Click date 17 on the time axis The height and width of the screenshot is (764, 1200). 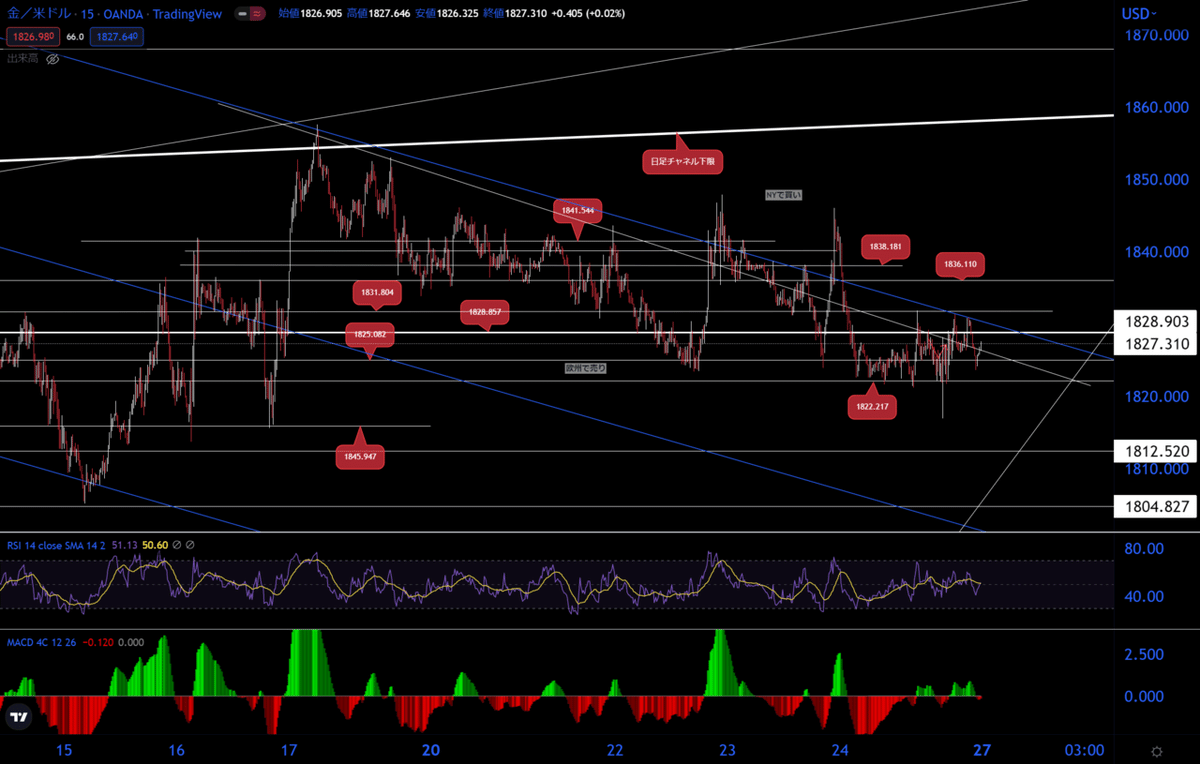pos(290,750)
